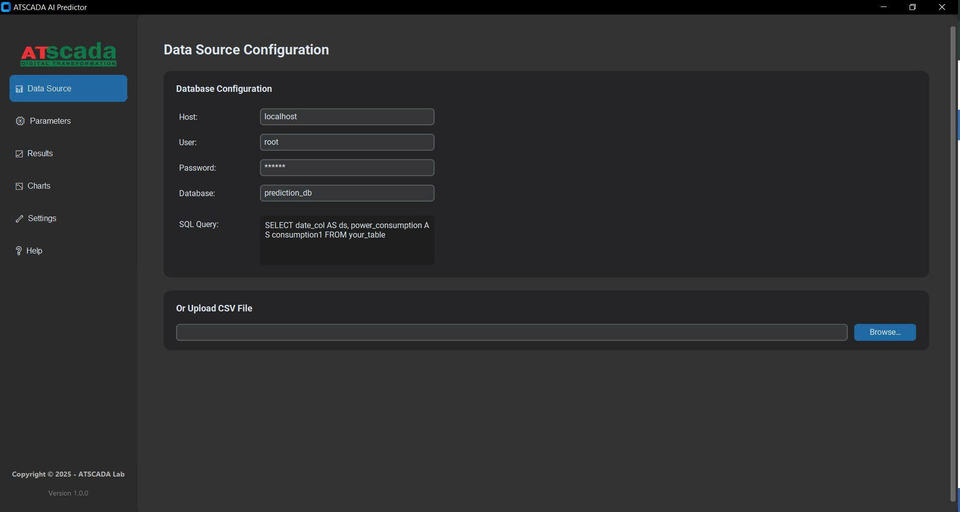
Task: Click the ATSCADA logo in sidebar
Action: pyautogui.click(x=68, y=54)
